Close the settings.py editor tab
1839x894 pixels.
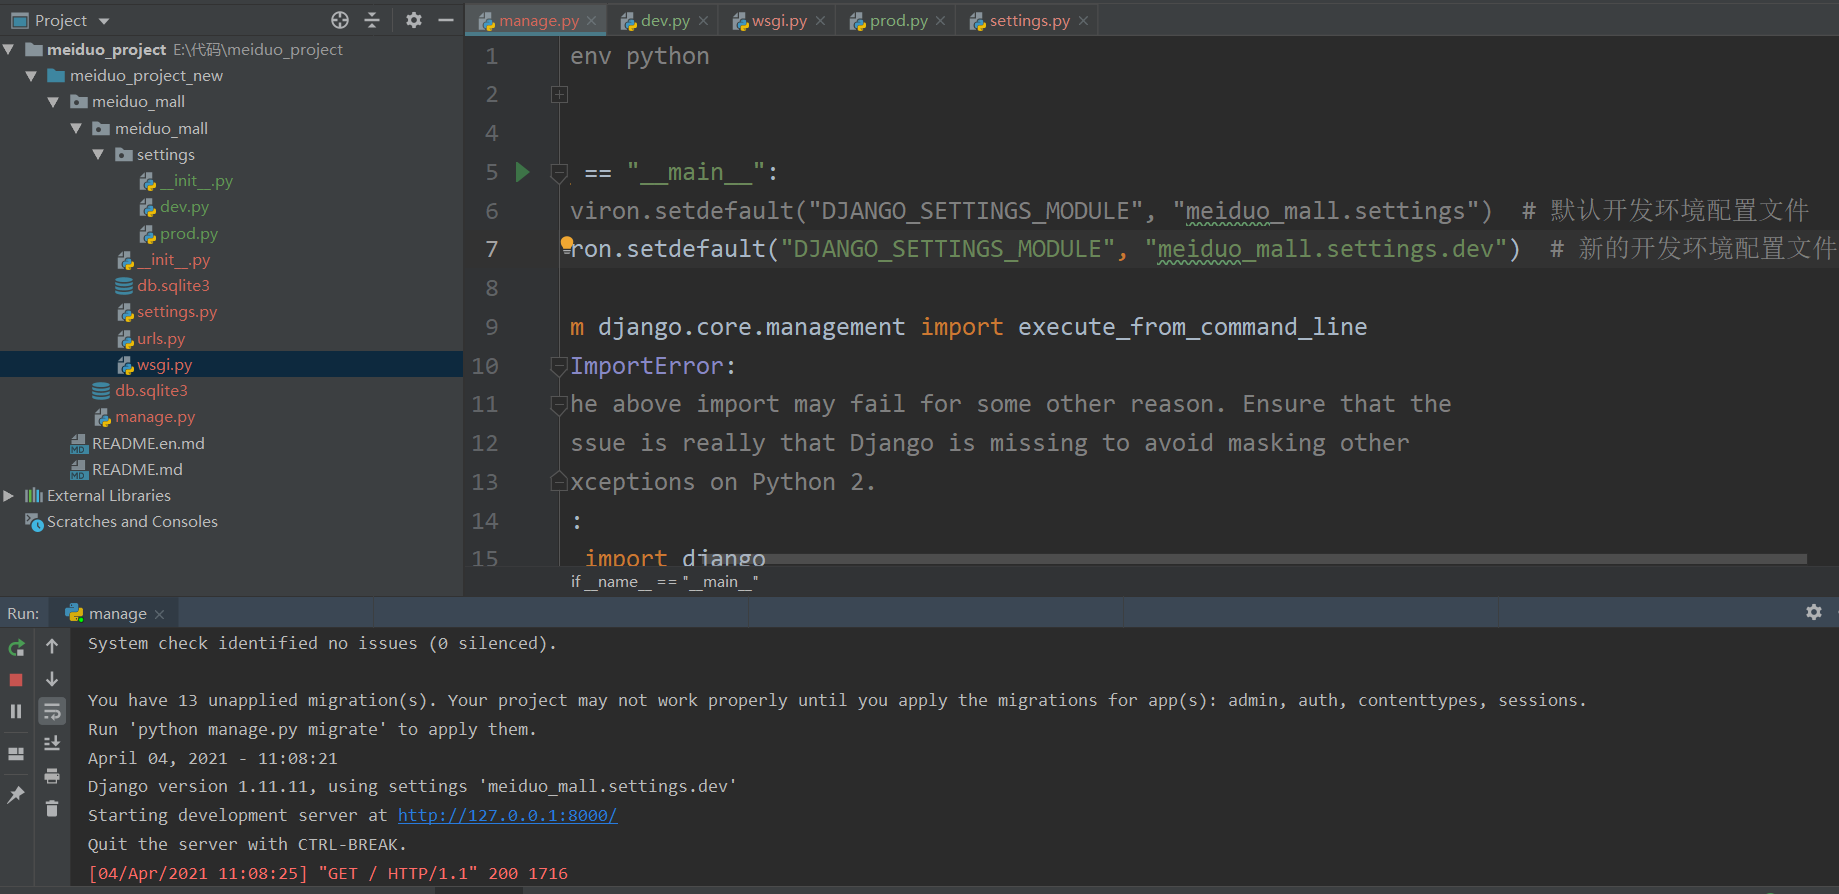[1083, 21]
